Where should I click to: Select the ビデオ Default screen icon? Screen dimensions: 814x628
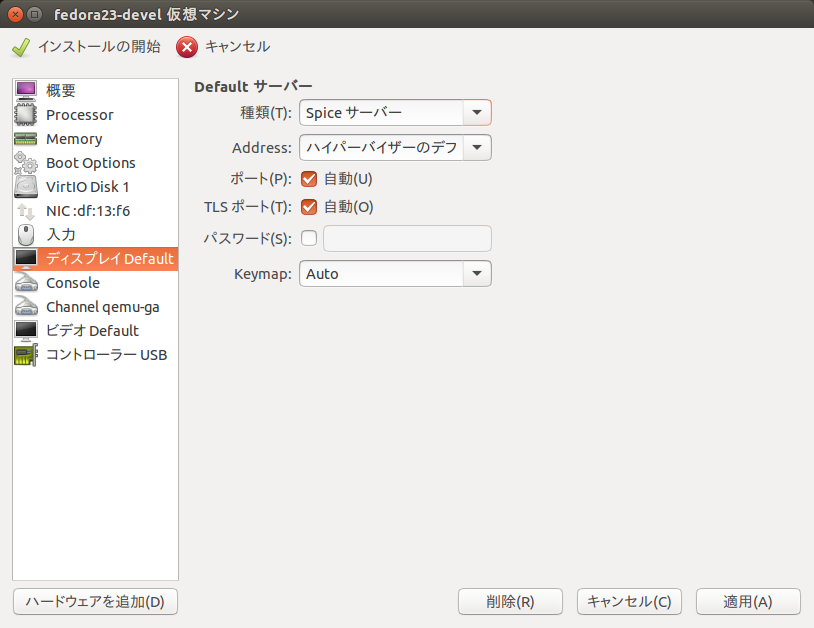(25, 331)
